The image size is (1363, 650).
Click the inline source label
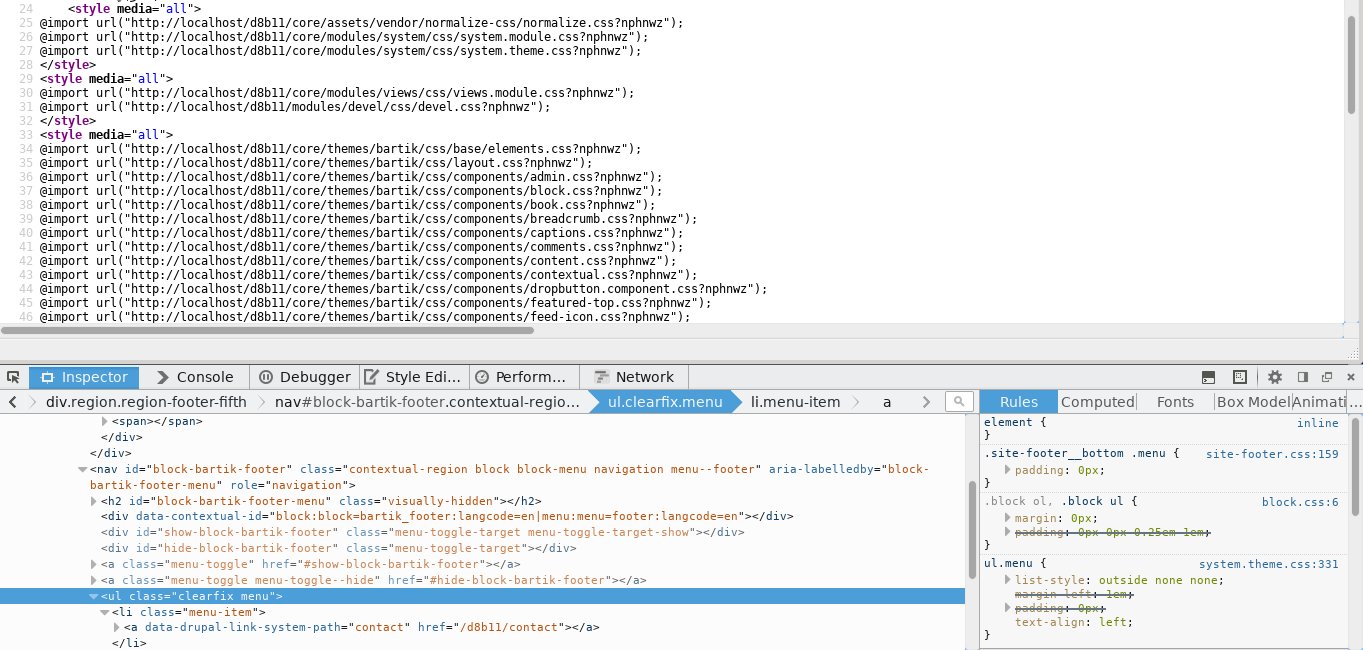(1317, 423)
